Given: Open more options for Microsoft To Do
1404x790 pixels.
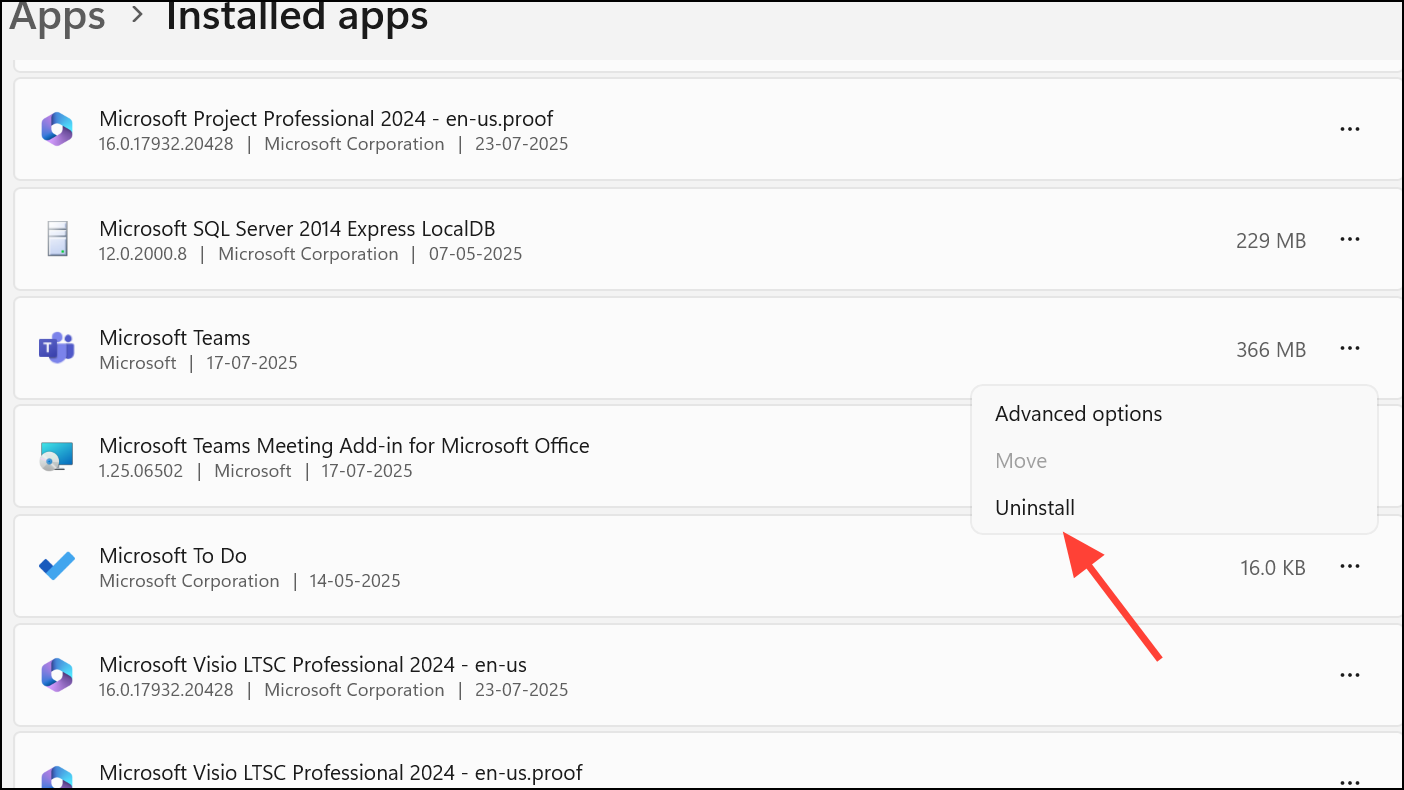Looking at the screenshot, I should [1349, 567].
